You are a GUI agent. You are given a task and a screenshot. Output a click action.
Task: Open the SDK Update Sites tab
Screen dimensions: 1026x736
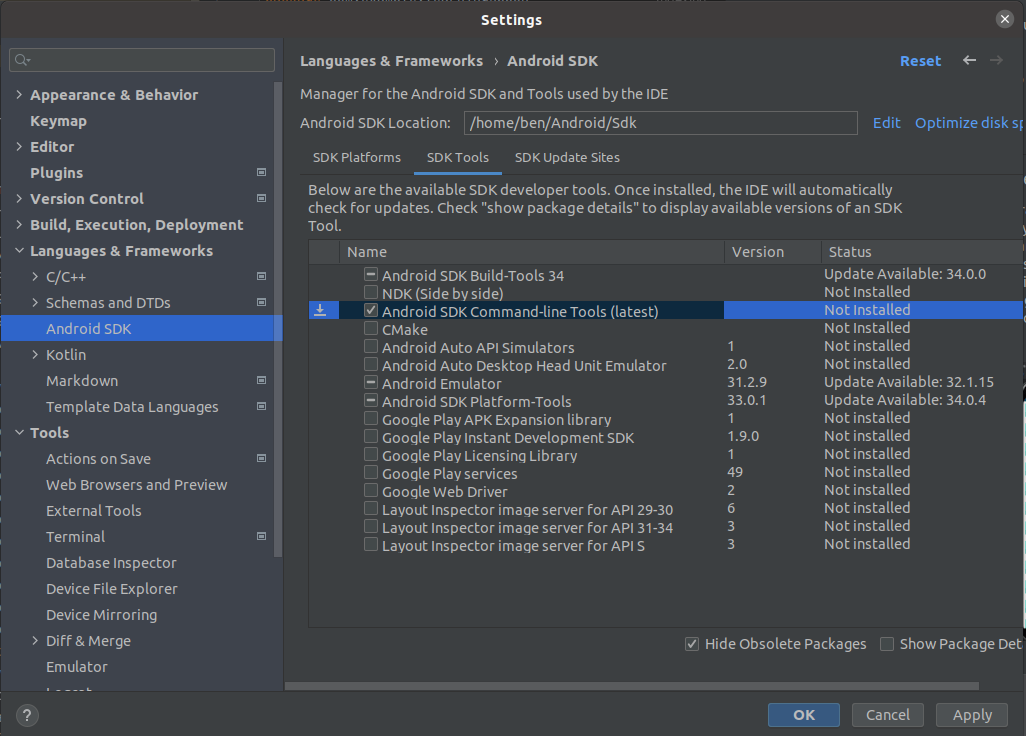pyautogui.click(x=567, y=158)
